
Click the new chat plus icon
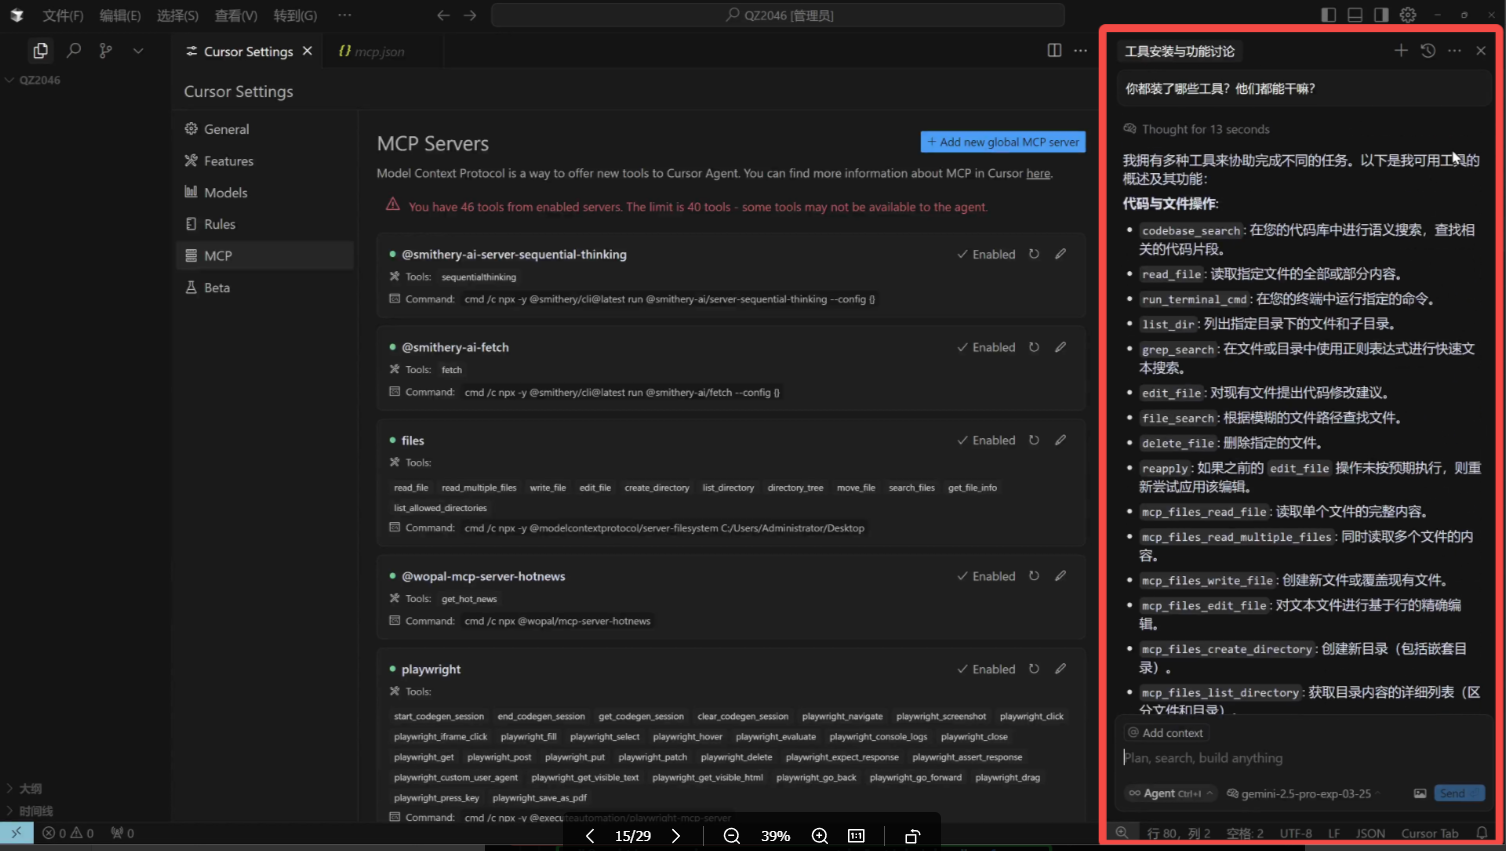tap(1400, 51)
